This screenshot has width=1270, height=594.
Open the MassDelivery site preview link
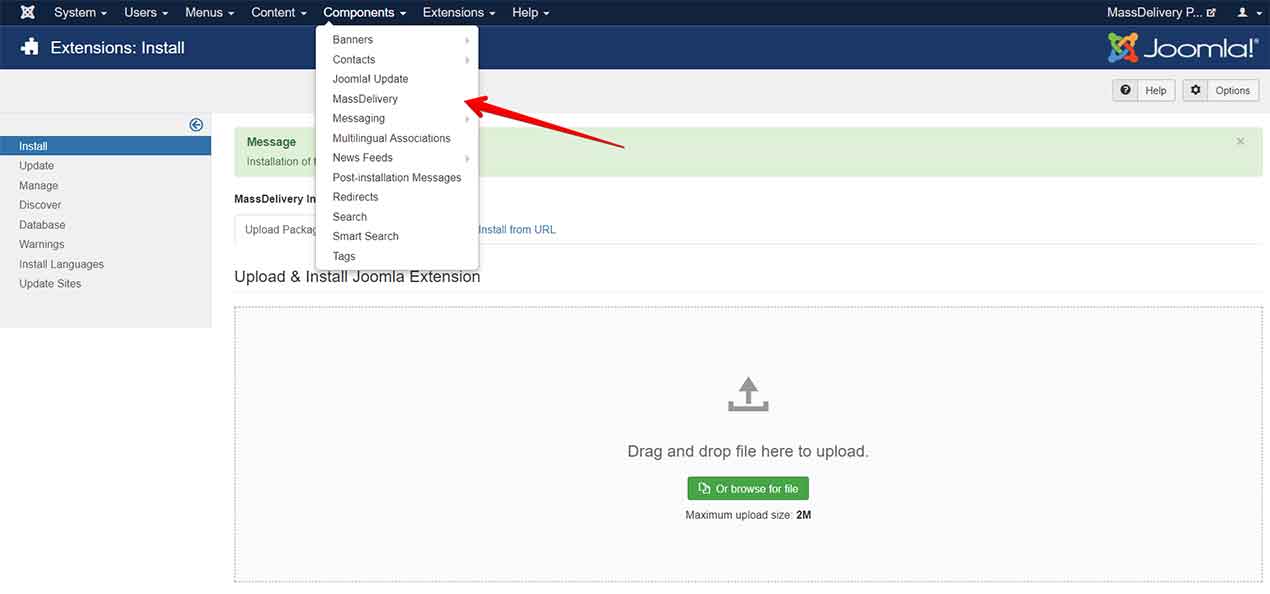pos(1161,13)
